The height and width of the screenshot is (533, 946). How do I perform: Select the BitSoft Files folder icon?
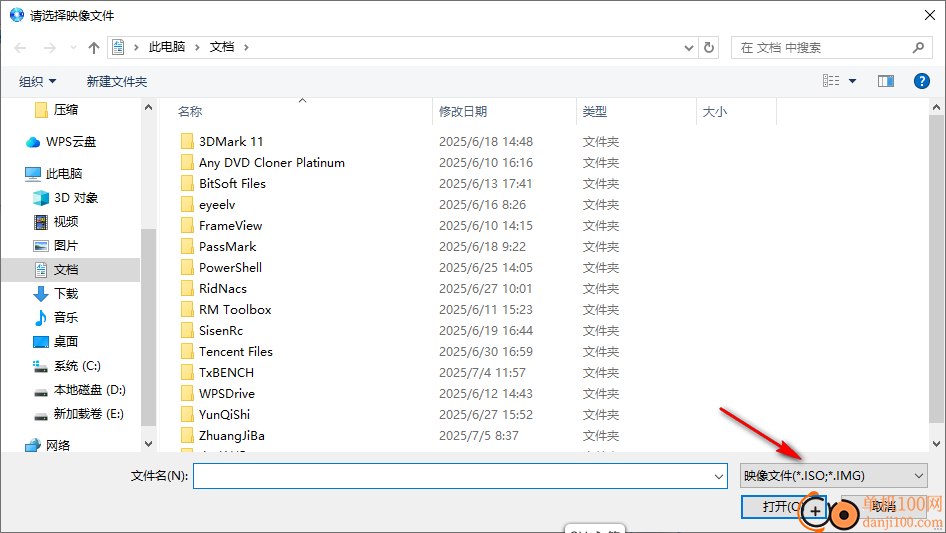[187, 184]
